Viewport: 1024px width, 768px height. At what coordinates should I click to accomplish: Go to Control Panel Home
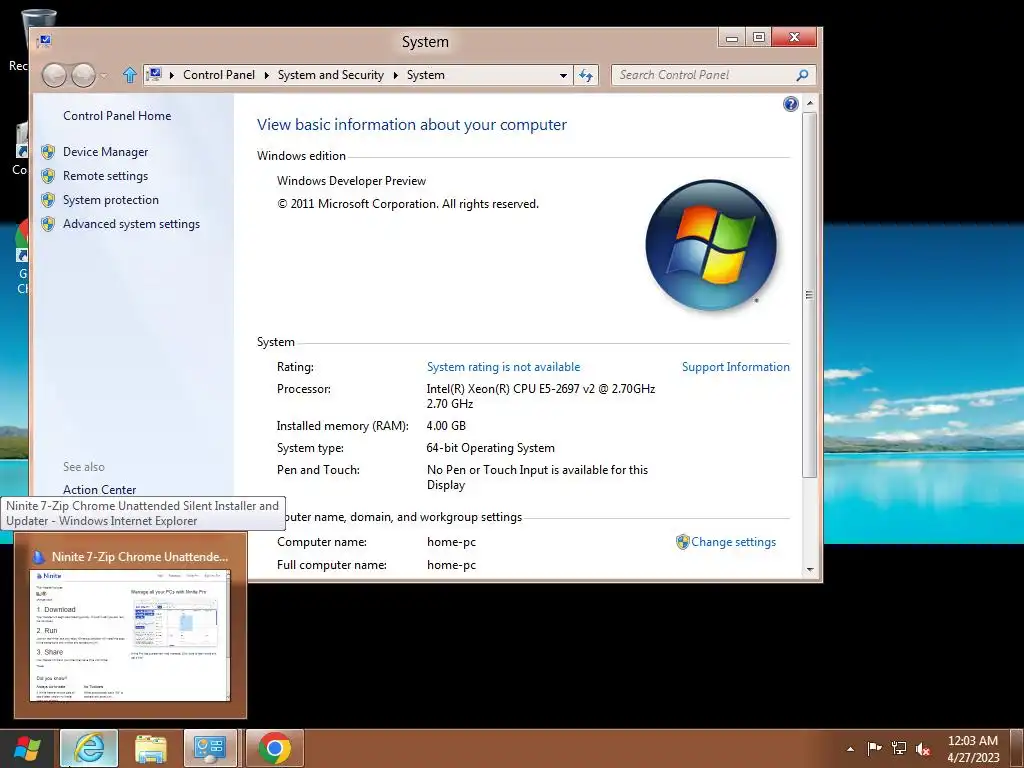point(117,116)
